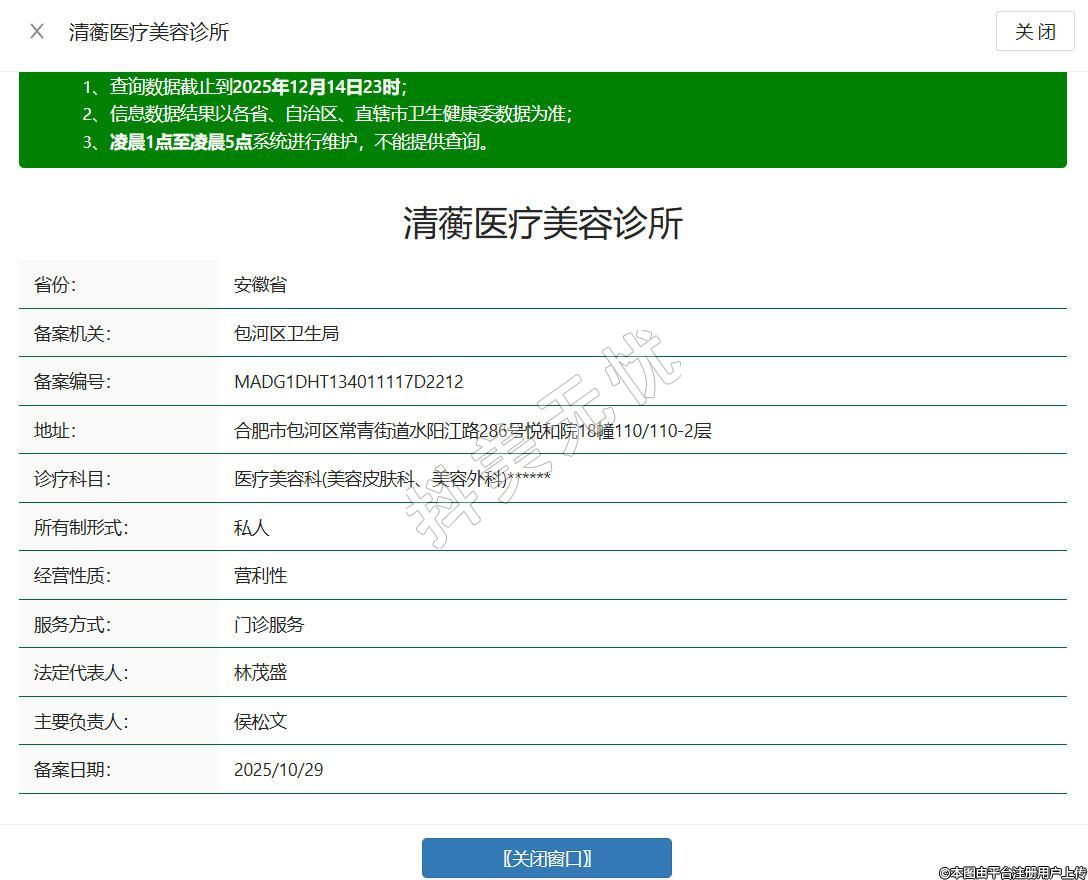
Task: Click the 主要负责人 name 侯松文
Action: [x=260, y=721]
